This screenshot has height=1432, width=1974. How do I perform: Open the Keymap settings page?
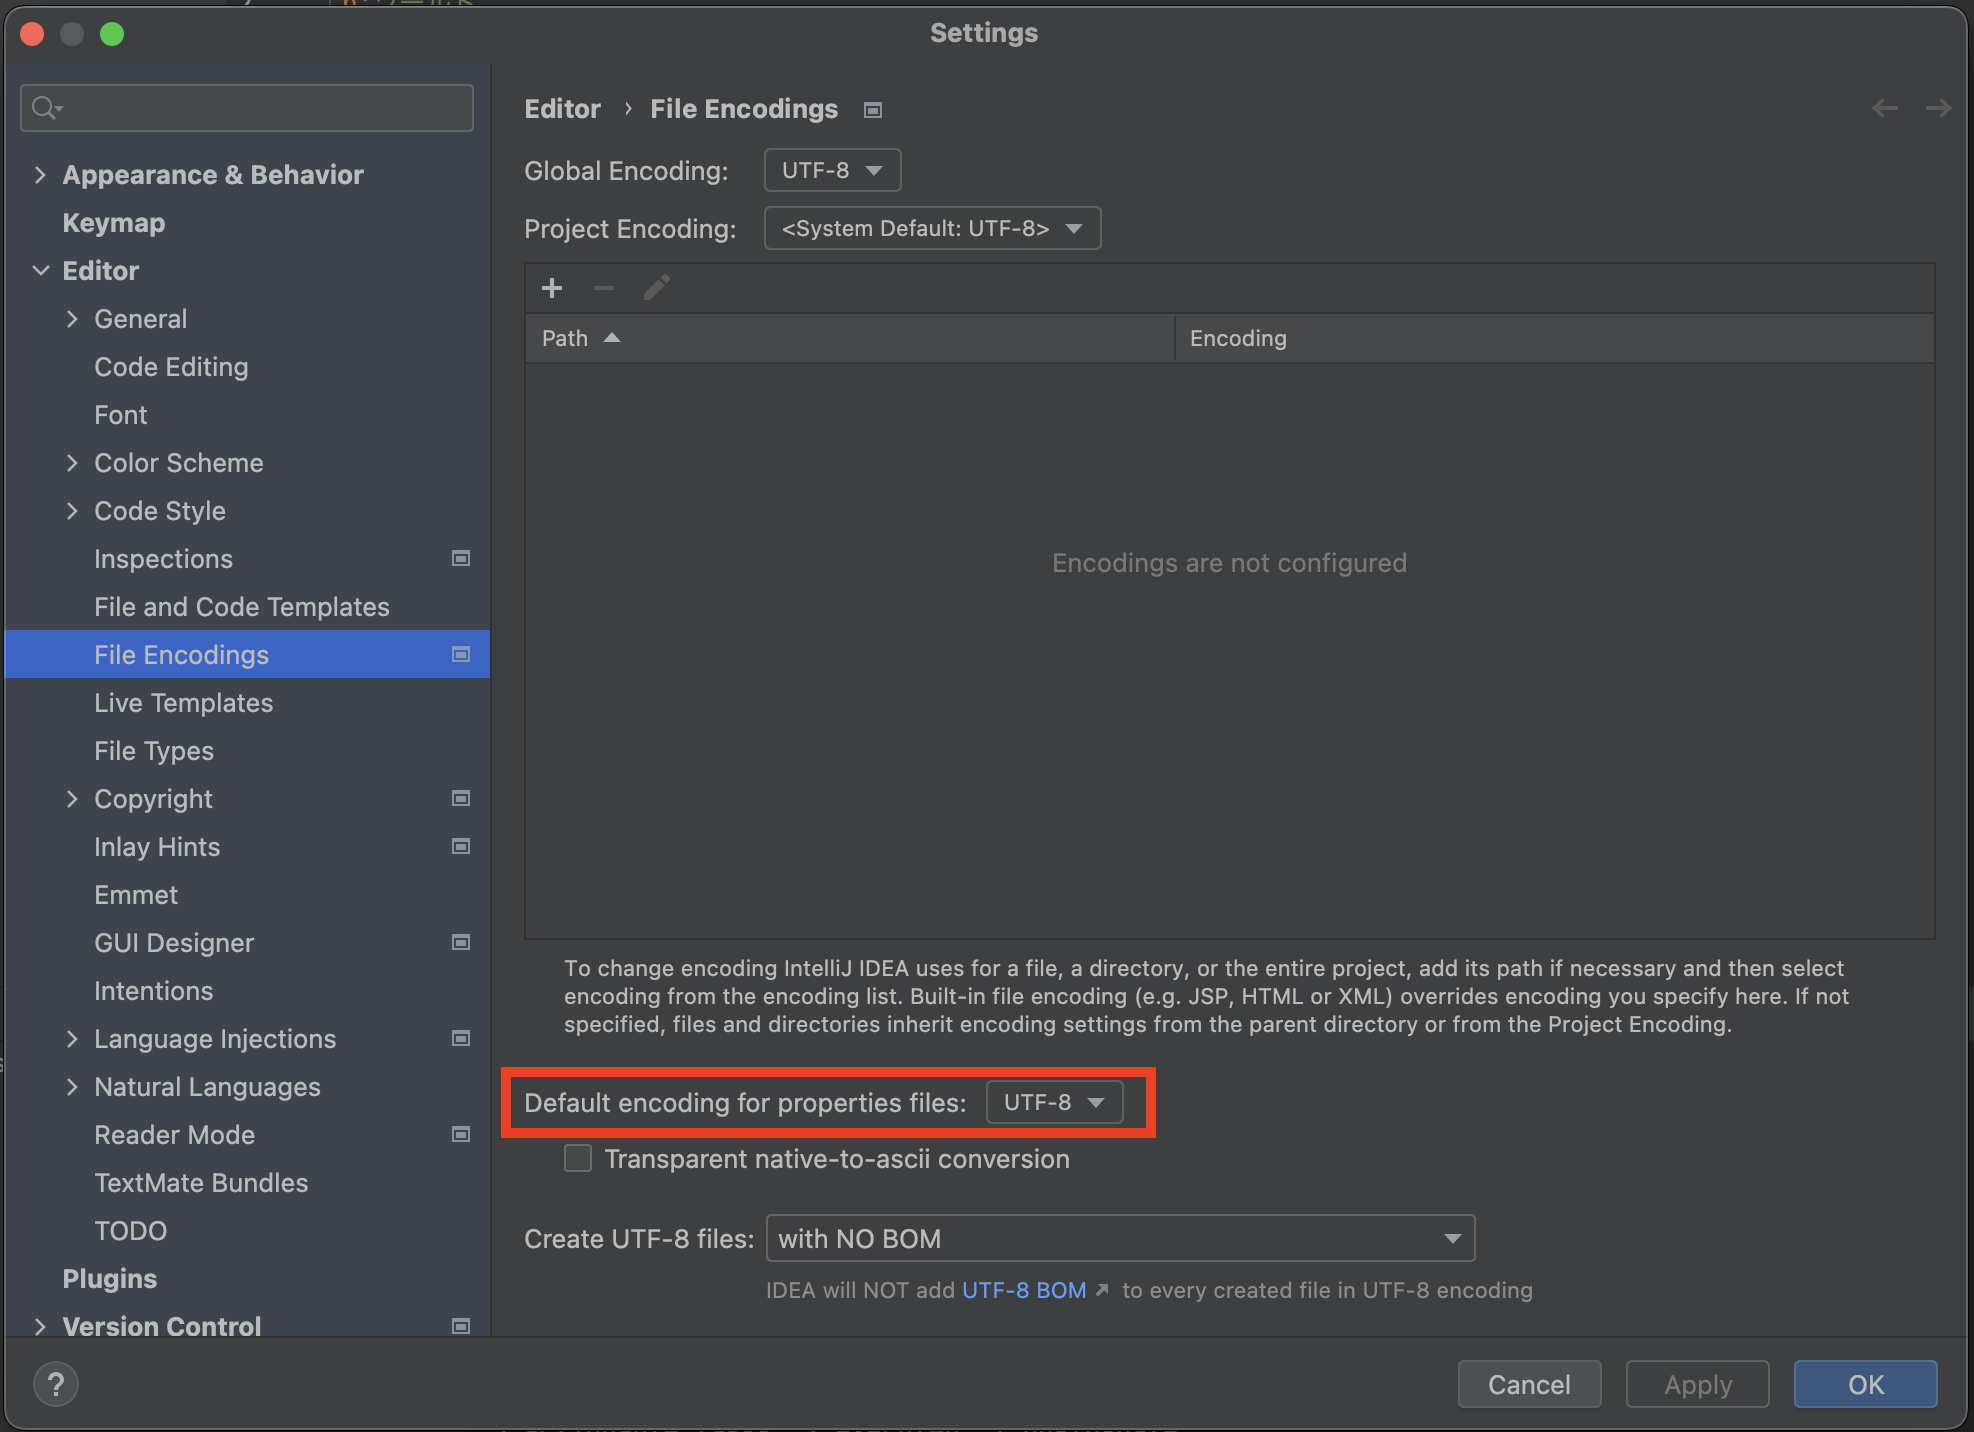[114, 223]
